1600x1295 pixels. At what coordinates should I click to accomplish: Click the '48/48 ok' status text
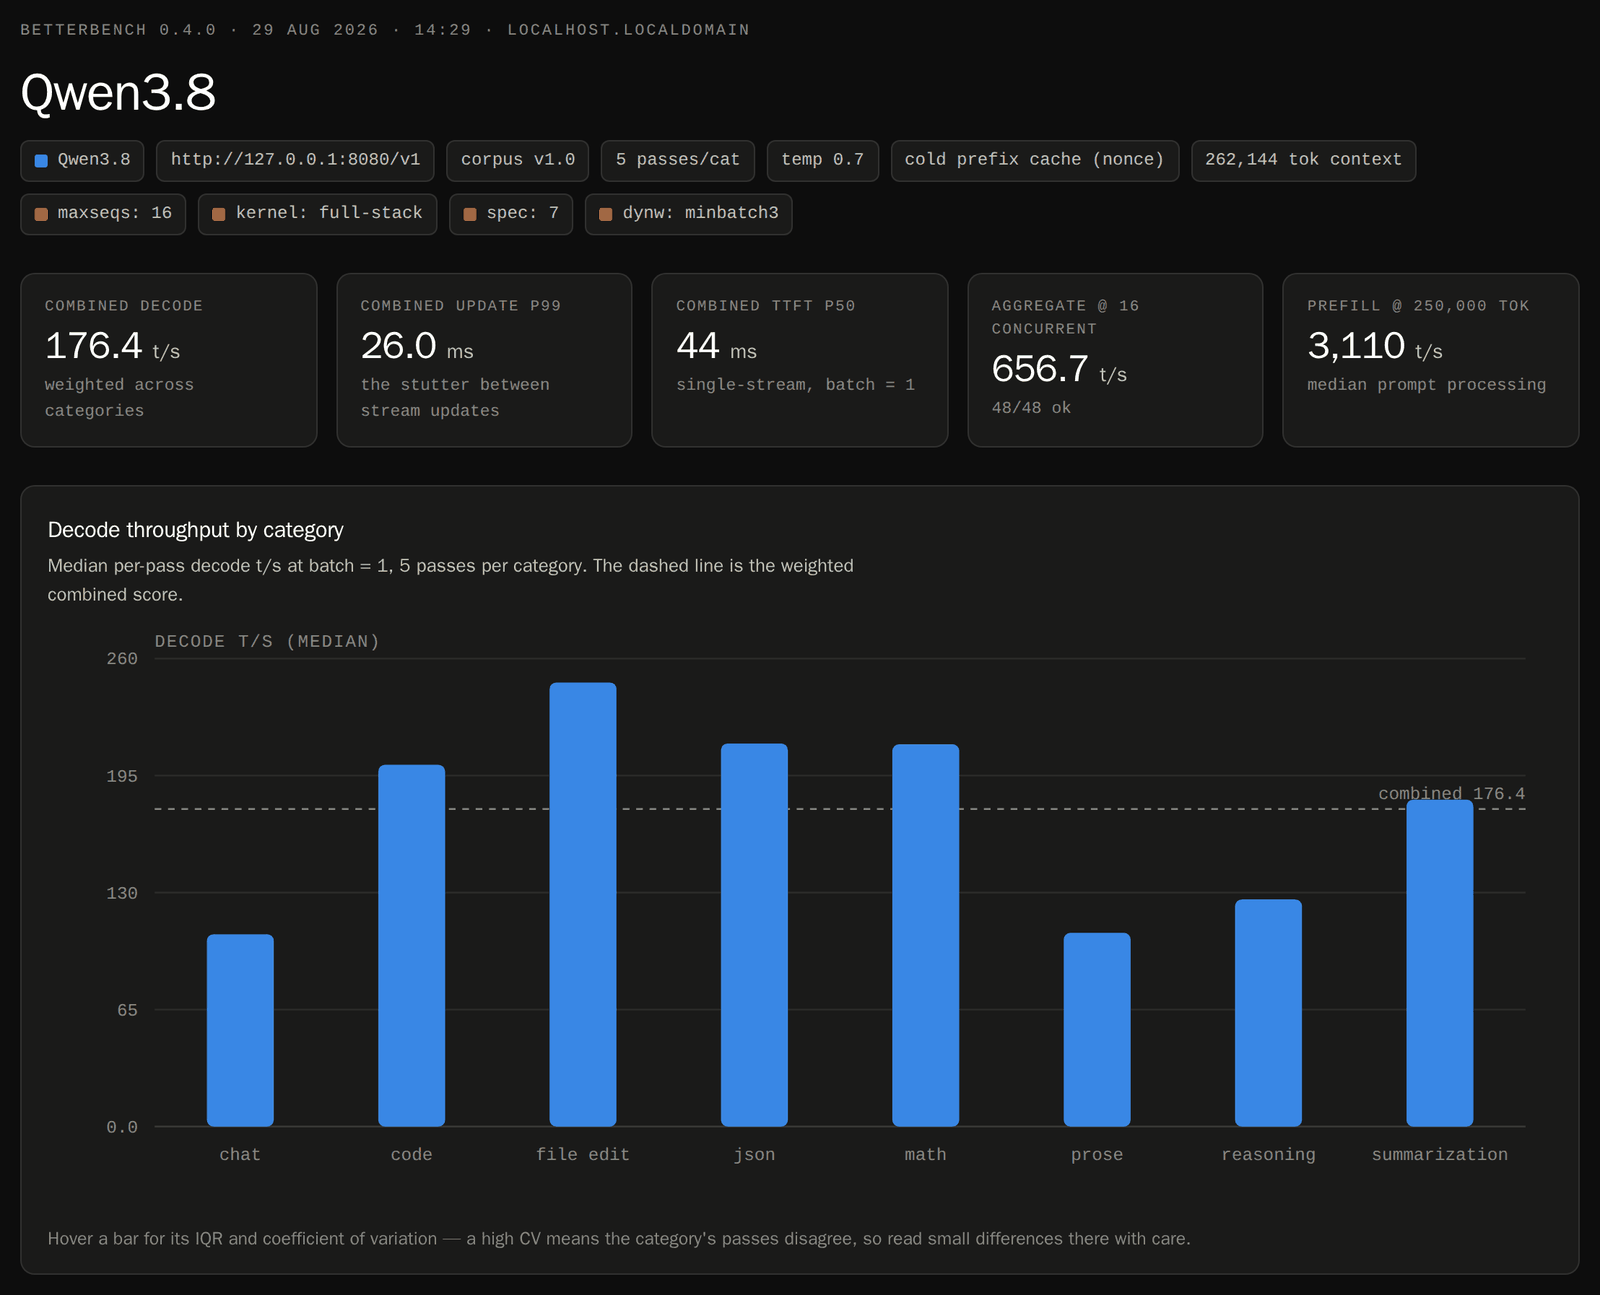[1031, 408]
